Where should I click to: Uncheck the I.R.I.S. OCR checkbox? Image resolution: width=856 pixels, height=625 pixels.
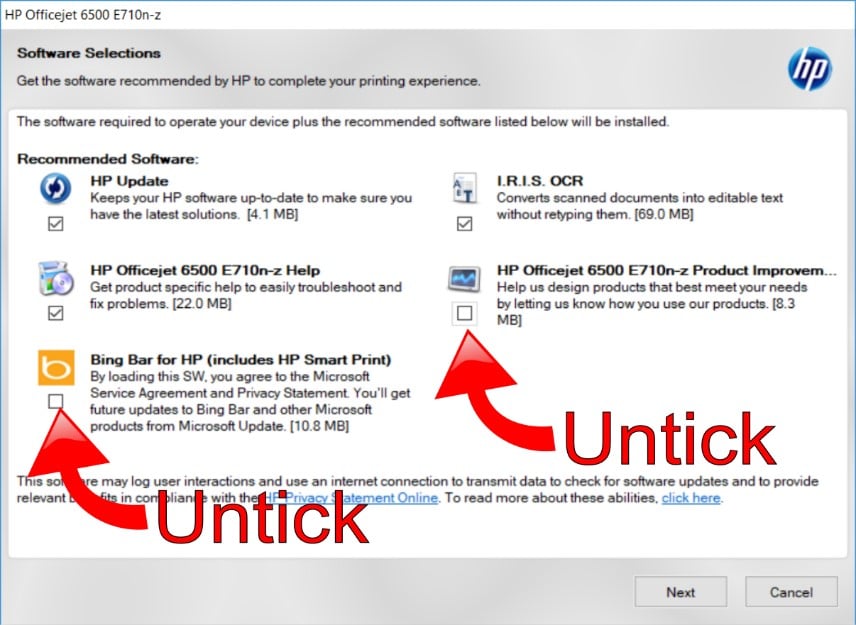[x=465, y=223]
